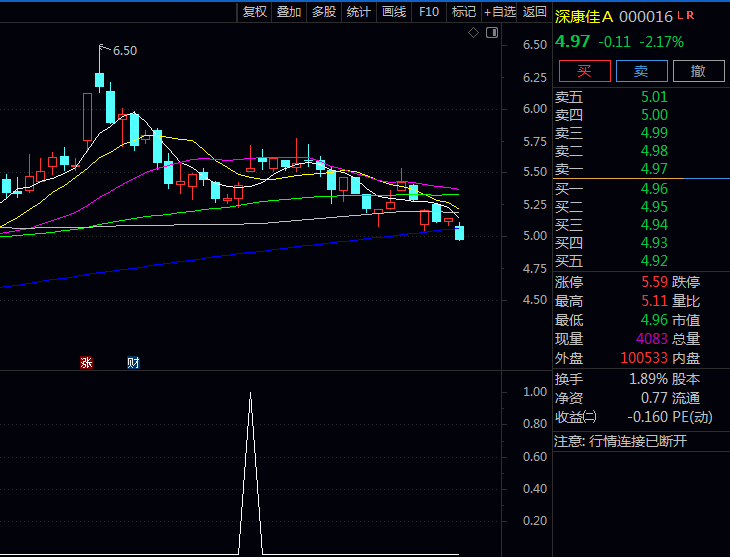Image resolution: width=730 pixels, height=557 pixels.
Task: Select the 卖一 ask price 4.97
Action: pyautogui.click(x=654, y=169)
